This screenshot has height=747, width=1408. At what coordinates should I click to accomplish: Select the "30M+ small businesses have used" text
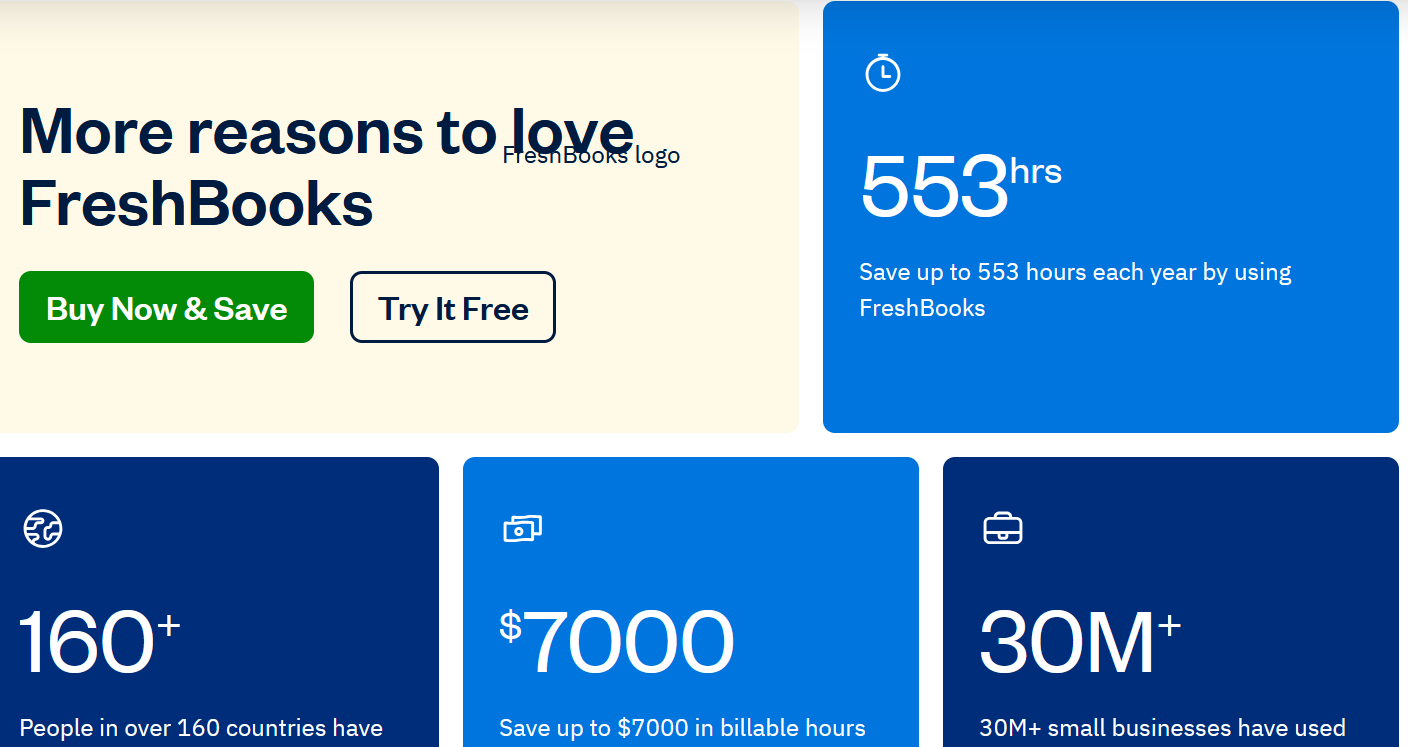click(x=1162, y=728)
